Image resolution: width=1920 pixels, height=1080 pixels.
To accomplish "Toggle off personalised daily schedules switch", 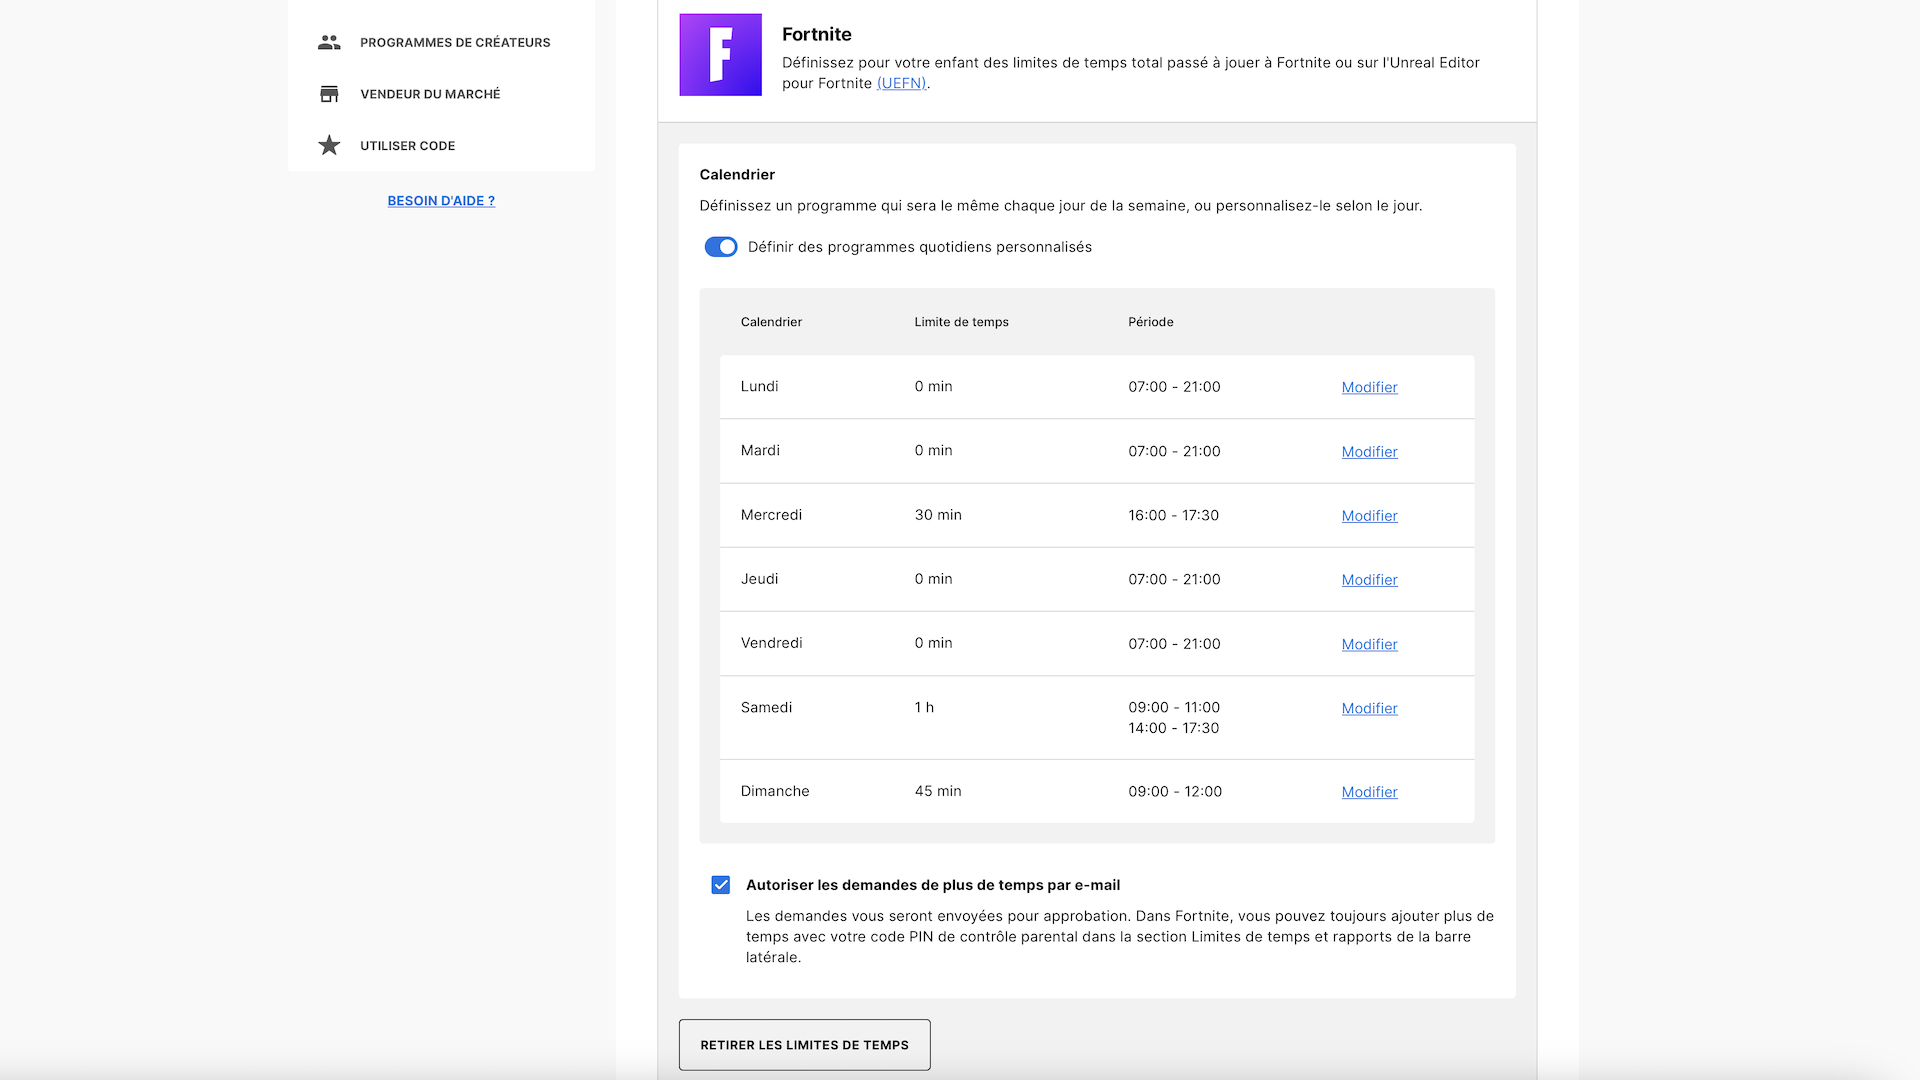I will pos(720,247).
